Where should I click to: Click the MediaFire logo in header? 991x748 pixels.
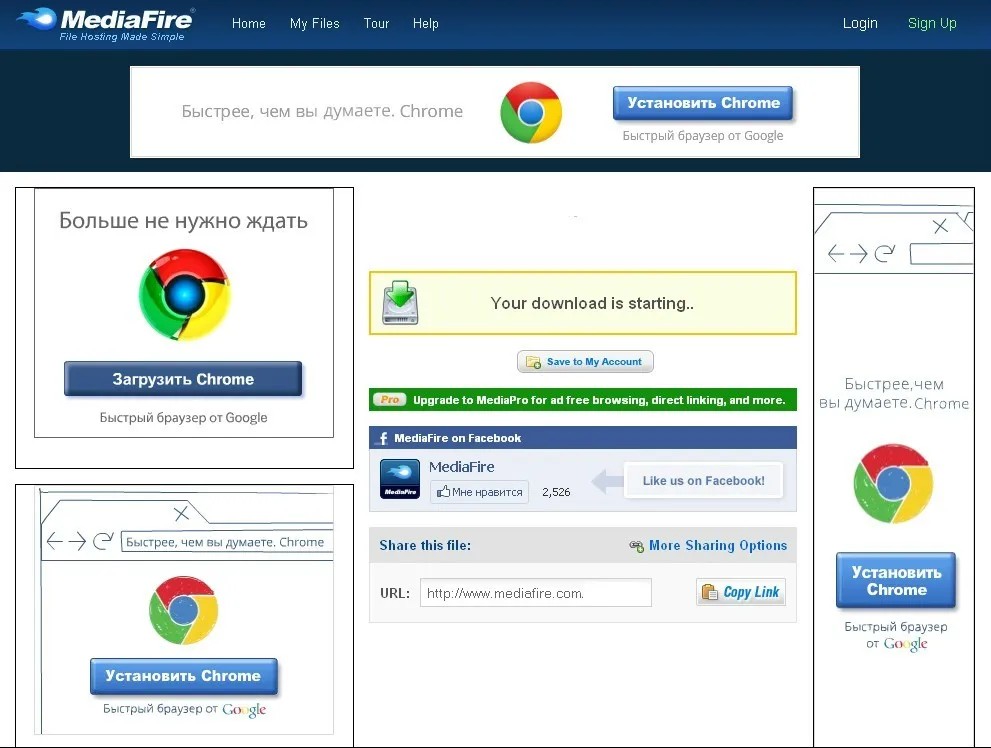[x=106, y=25]
